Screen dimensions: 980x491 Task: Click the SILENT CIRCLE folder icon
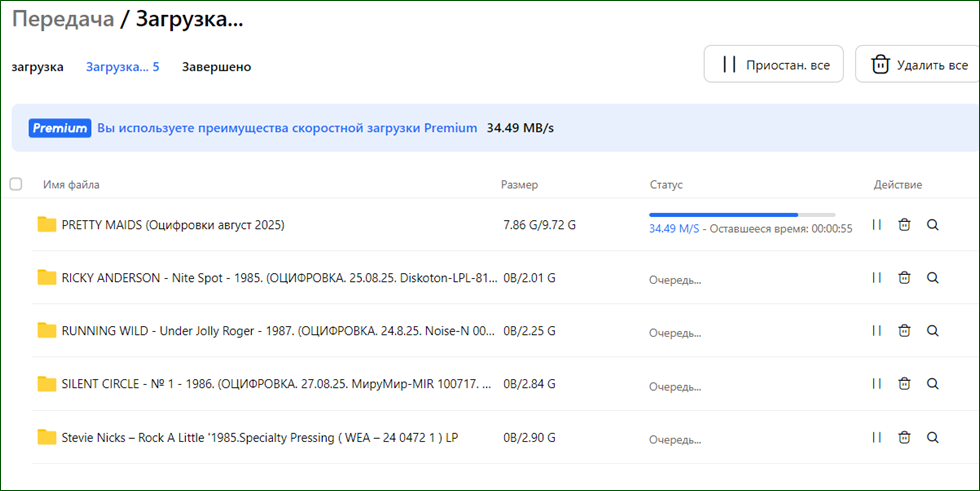pos(47,384)
